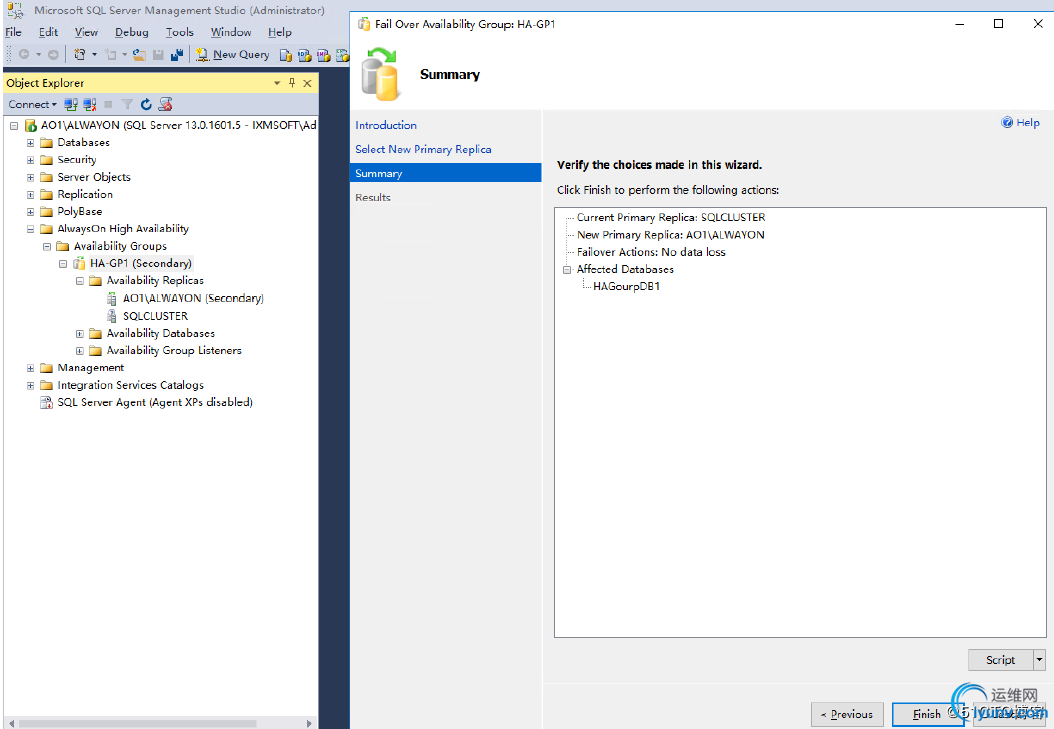Collapse the HA-GP1 (Secondary) node
1054x729 pixels.
click(x=63, y=263)
